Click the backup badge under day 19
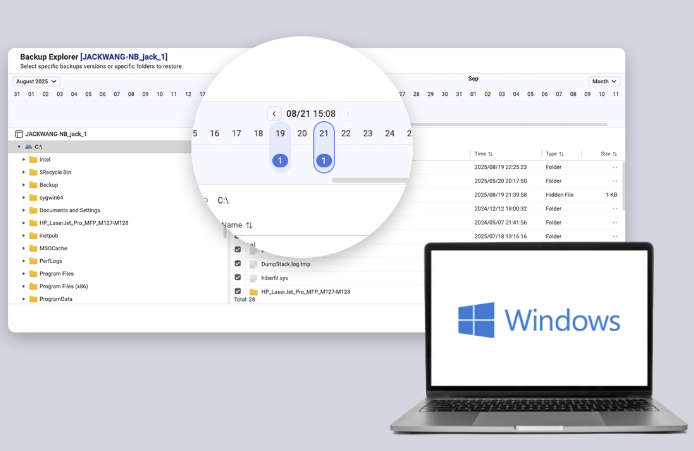This screenshot has width=694, height=451. (x=280, y=161)
